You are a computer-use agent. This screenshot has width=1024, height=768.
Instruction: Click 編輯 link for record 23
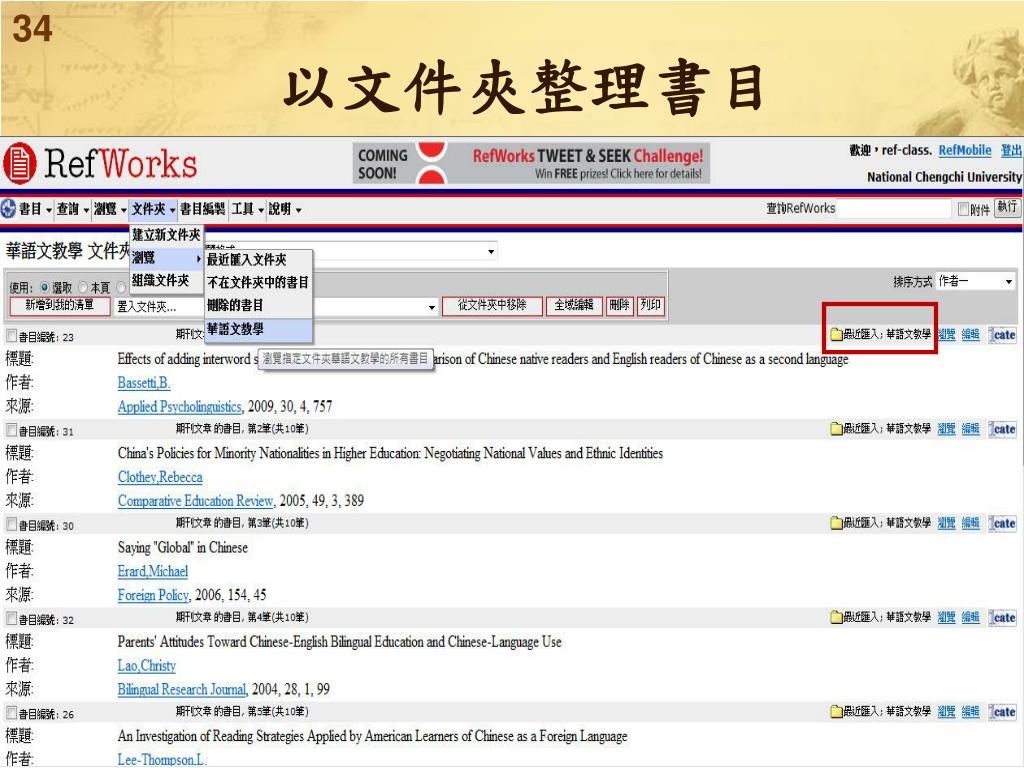click(970, 335)
